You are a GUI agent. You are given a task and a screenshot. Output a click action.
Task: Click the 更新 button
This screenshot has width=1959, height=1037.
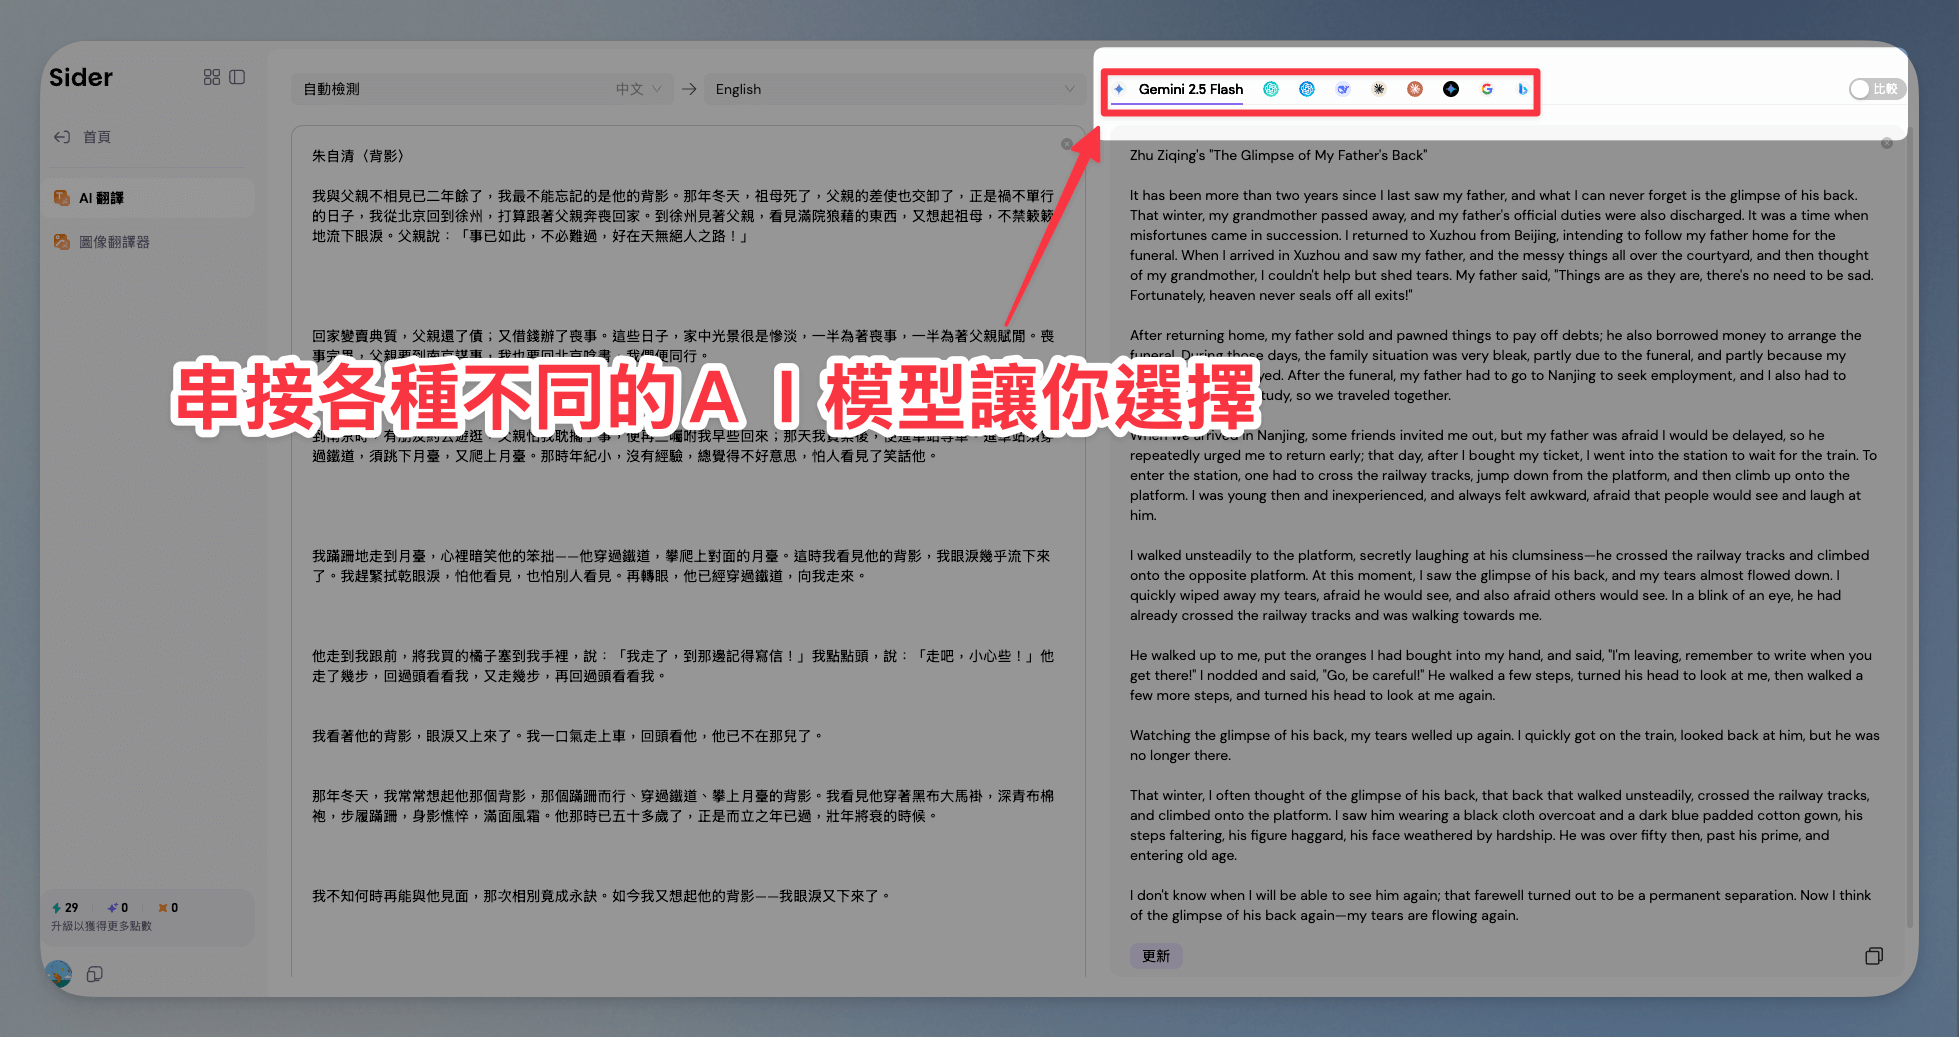point(1156,956)
